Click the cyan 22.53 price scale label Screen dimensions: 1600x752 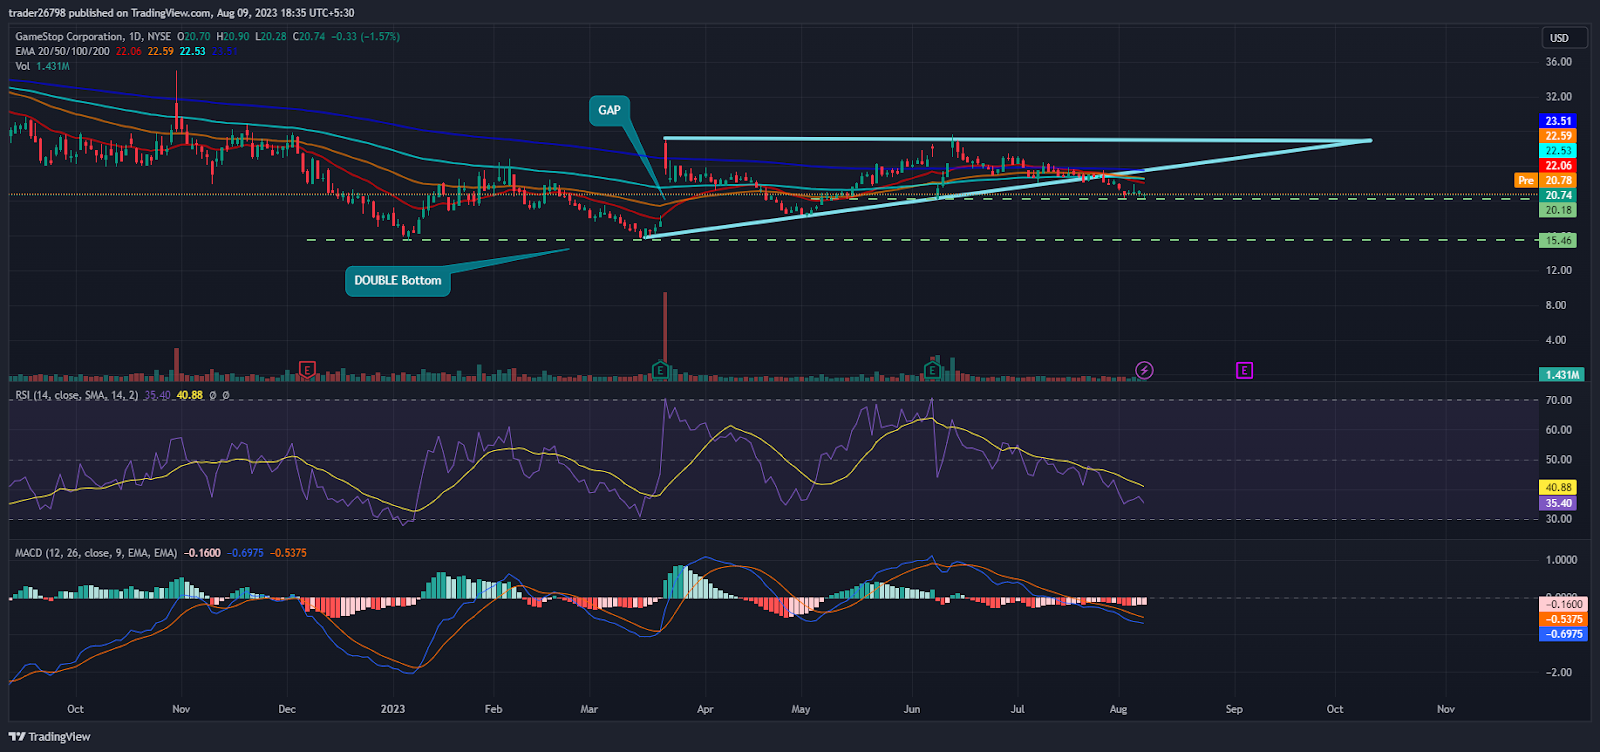point(1558,151)
